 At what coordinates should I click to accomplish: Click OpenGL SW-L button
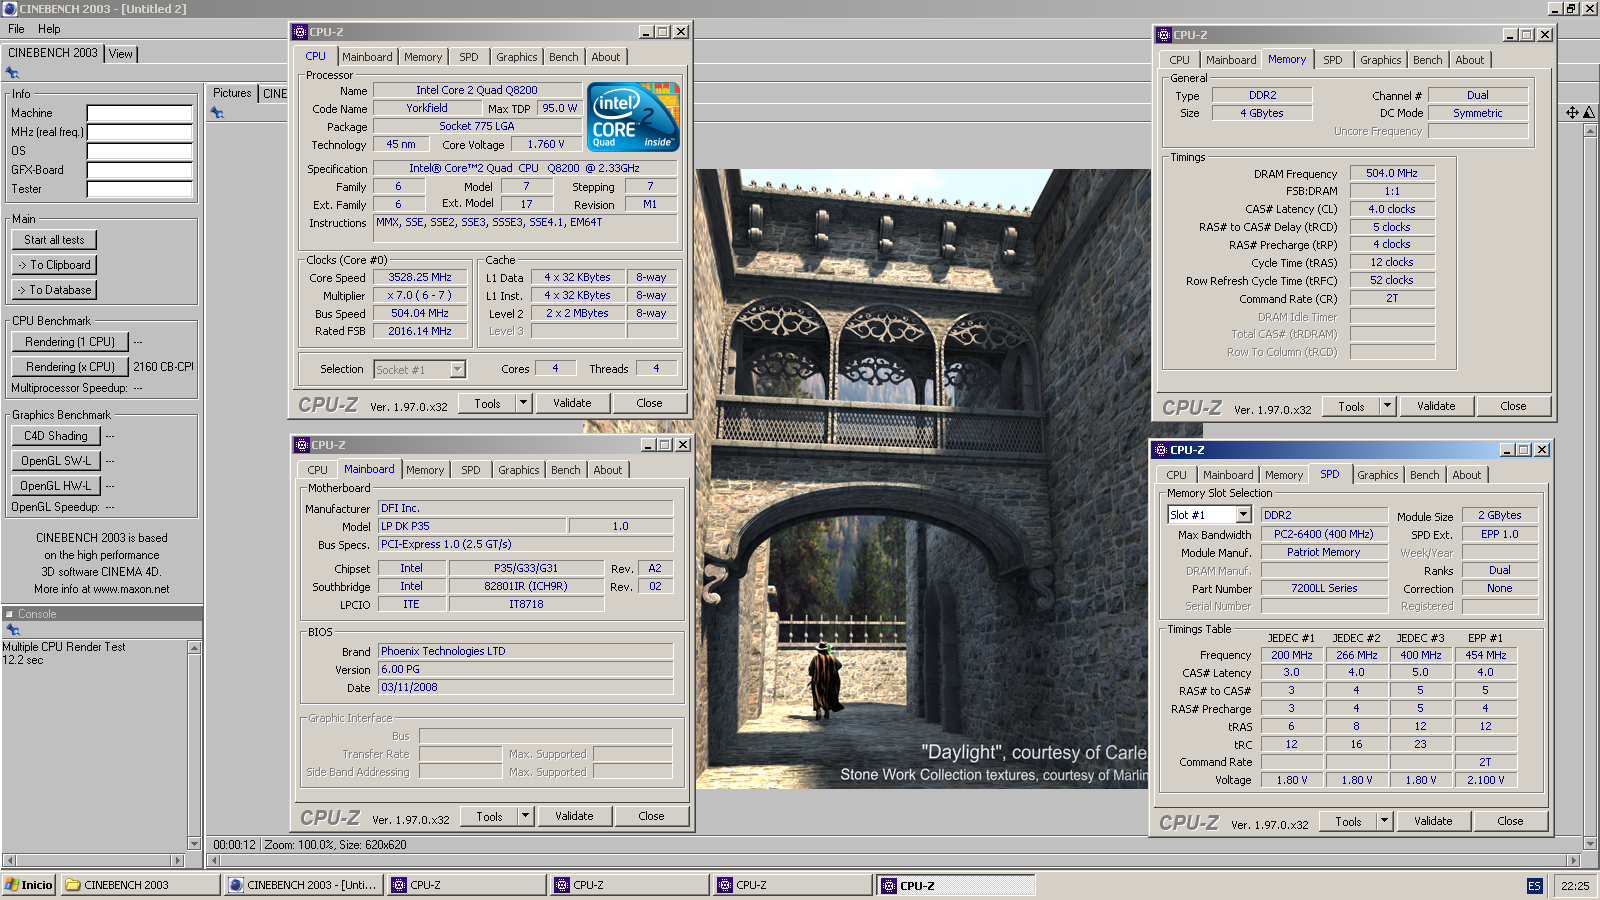coord(56,461)
